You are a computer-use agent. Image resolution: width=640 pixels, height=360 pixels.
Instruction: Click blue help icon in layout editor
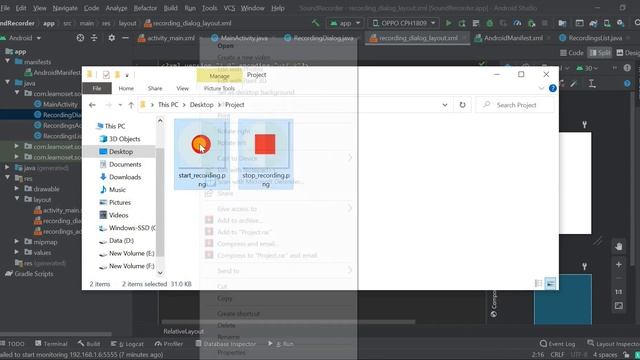pos(627,84)
